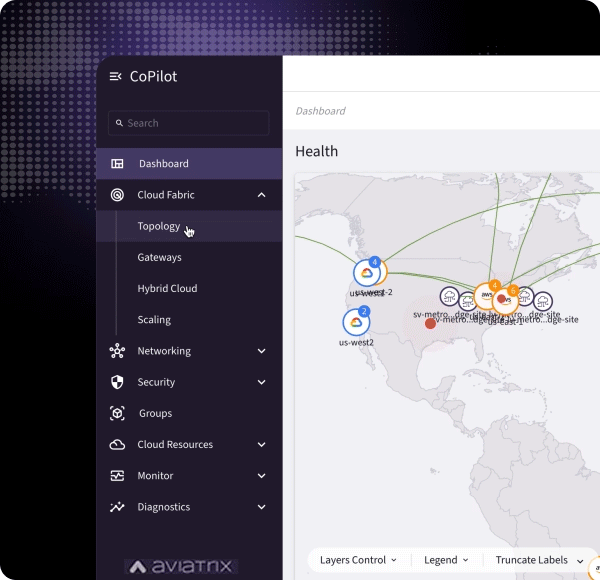Expand the Monitor section chevron
This screenshot has width=600, height=580.
coord(261,476)
